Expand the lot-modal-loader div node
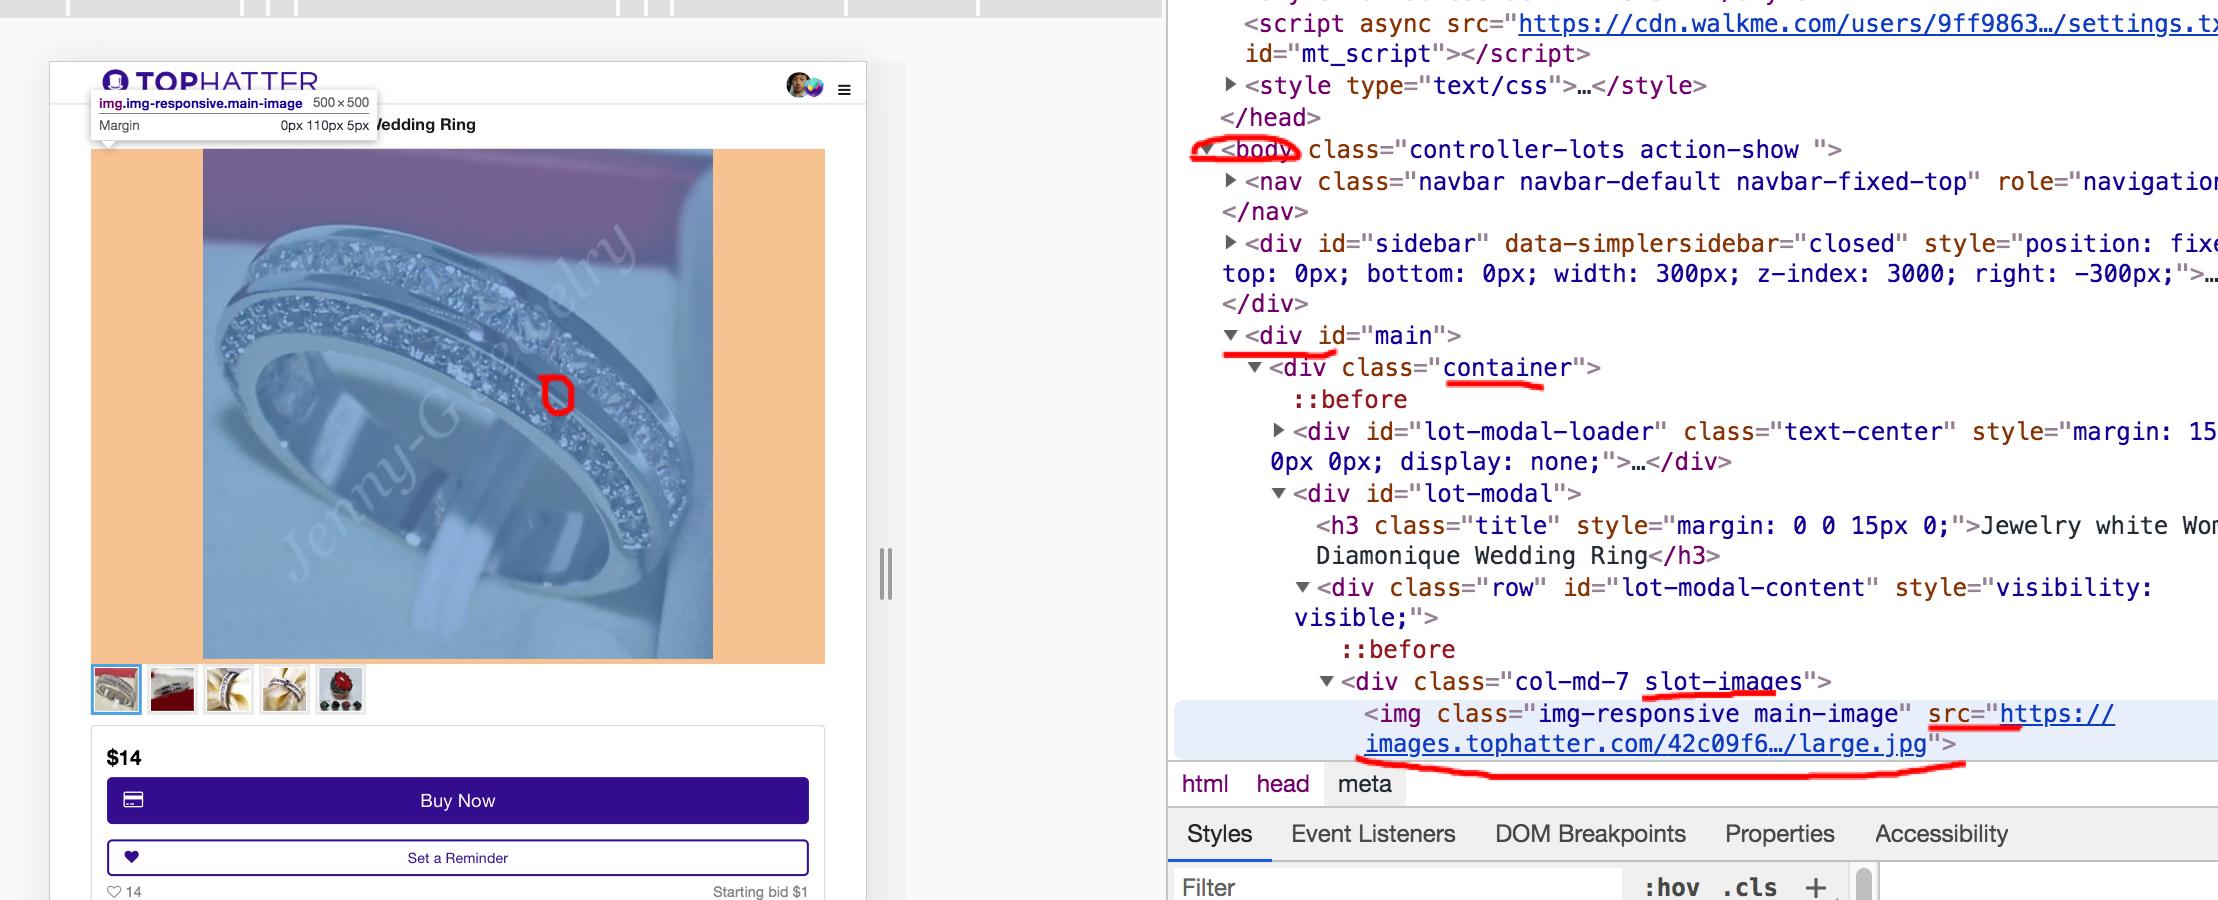 tap(1279, 431)
